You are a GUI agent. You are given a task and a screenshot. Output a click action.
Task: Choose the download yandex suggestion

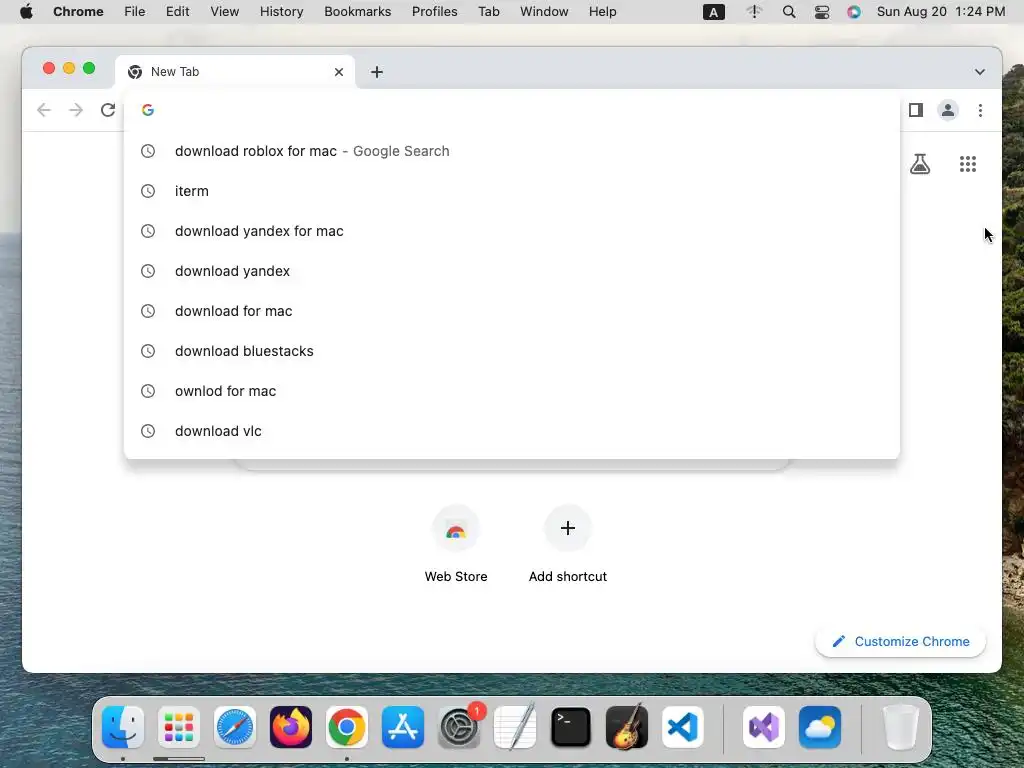[512, 271]
